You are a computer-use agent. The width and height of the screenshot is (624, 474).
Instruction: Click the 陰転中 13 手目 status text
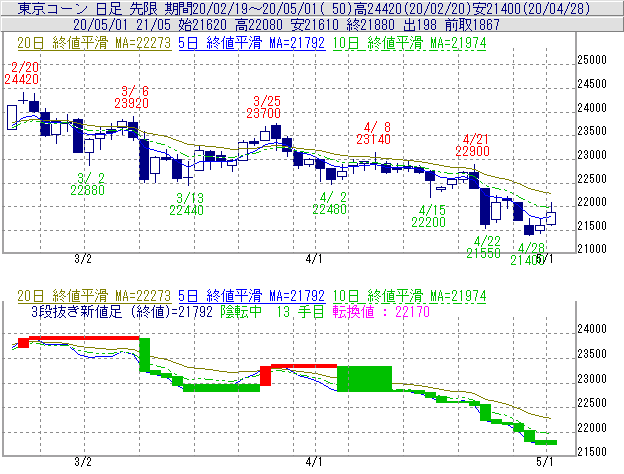pyautogui.click(x=273, y=312)
